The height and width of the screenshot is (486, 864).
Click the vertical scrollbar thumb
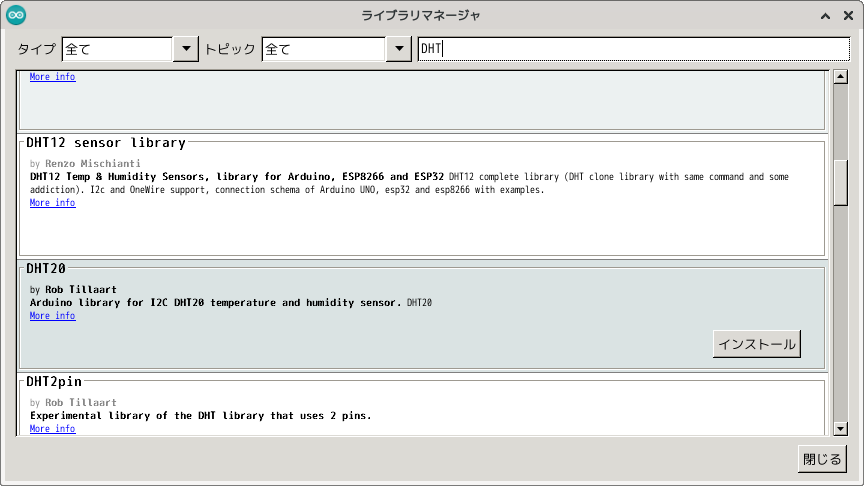point(840,183)
